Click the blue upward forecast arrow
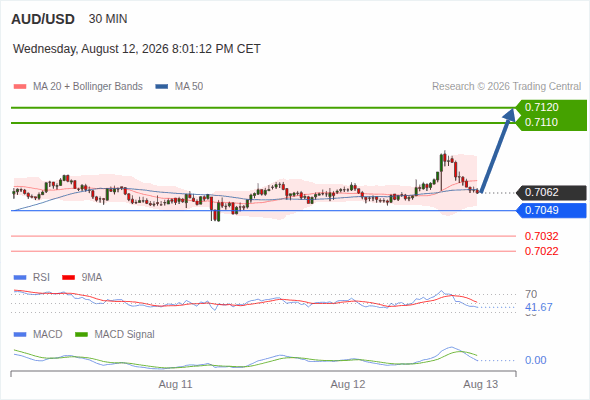 pos(497,151)
